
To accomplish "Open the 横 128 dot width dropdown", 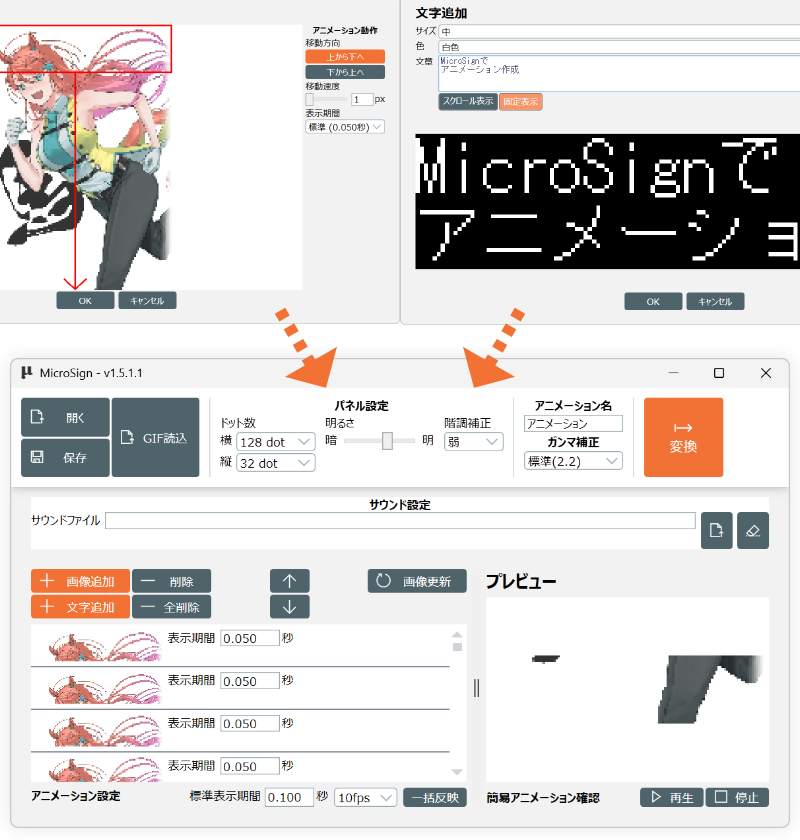I will pos(275,442).
